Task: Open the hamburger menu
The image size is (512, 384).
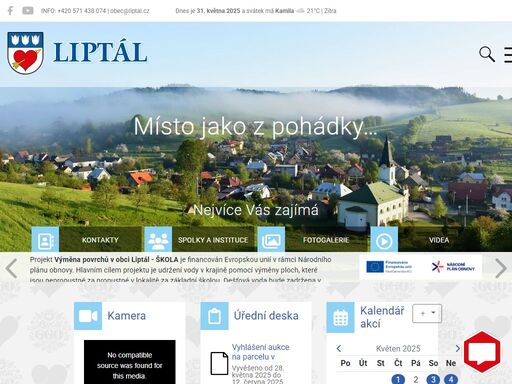Action: click(508, 55)
